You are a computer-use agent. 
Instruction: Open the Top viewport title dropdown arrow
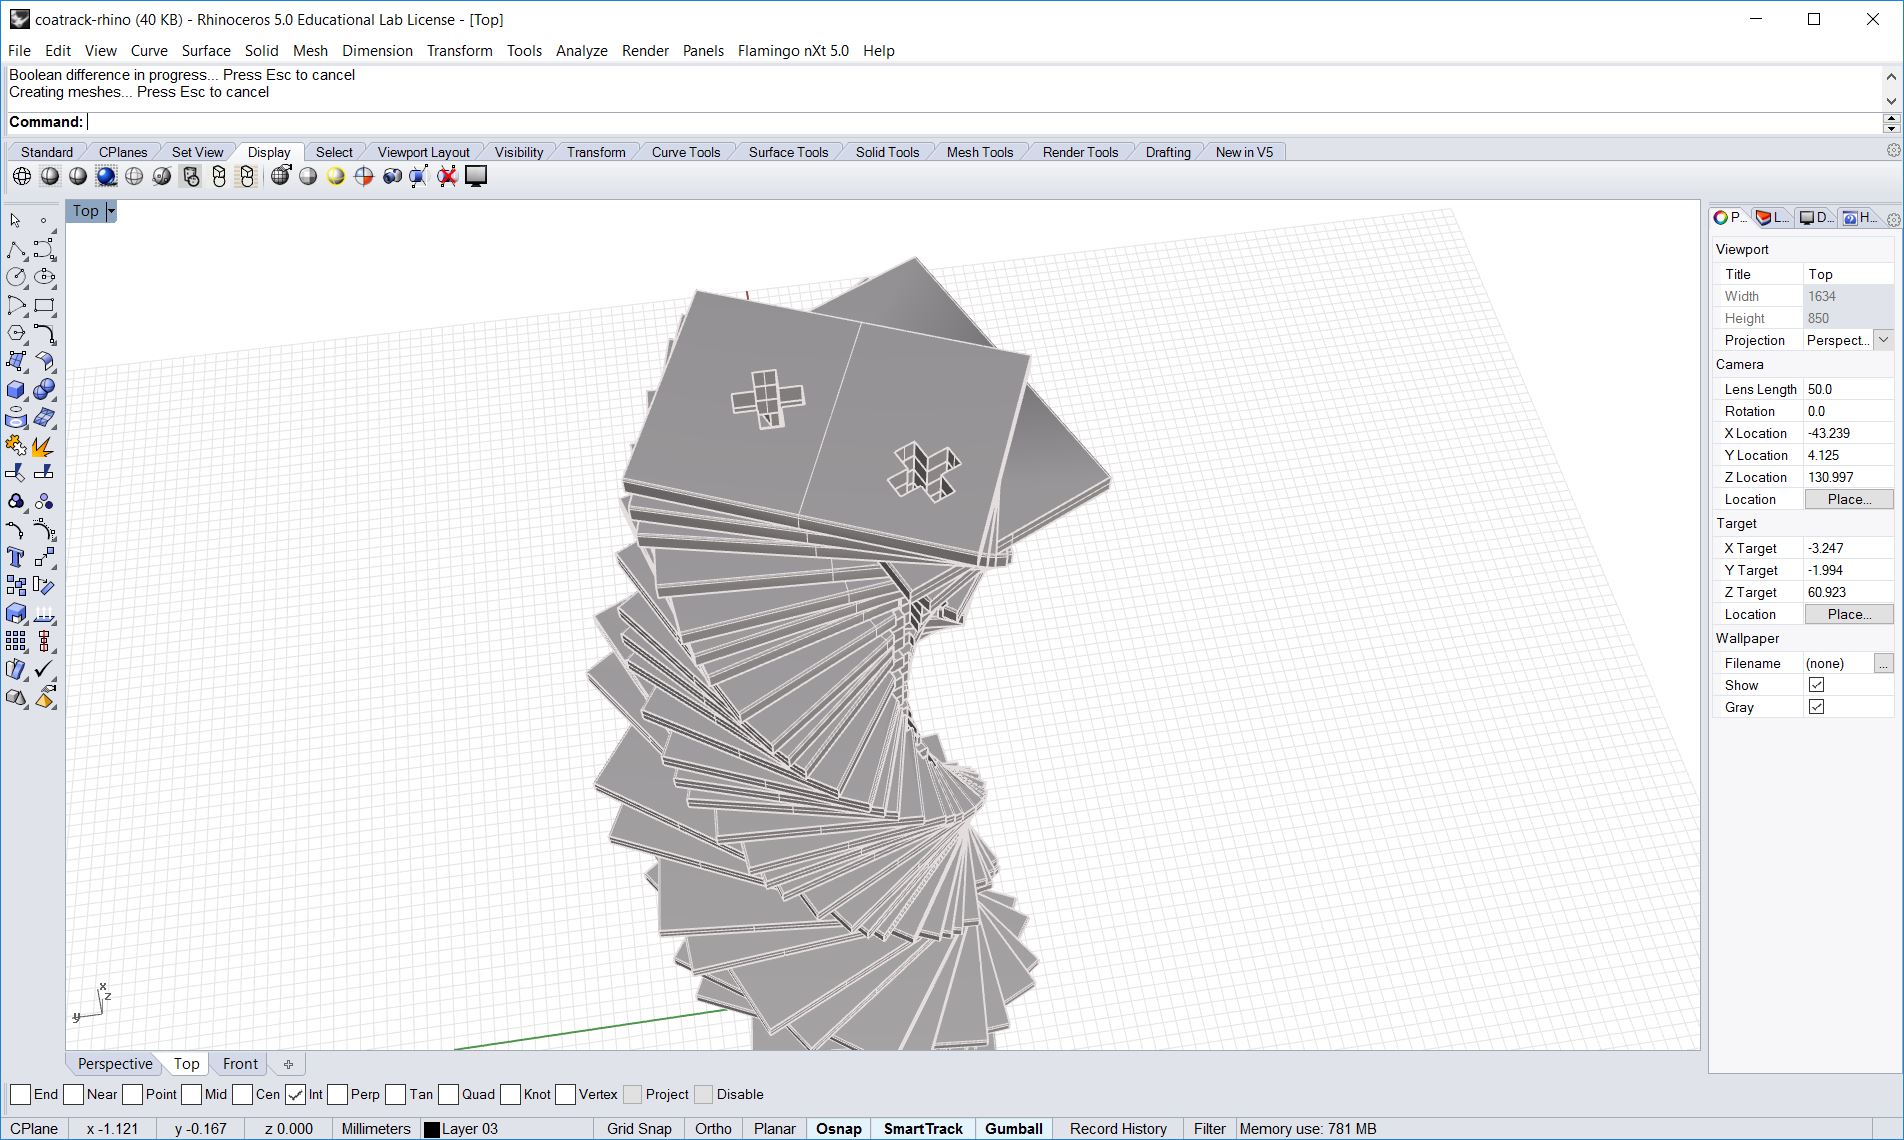(111, 211)
